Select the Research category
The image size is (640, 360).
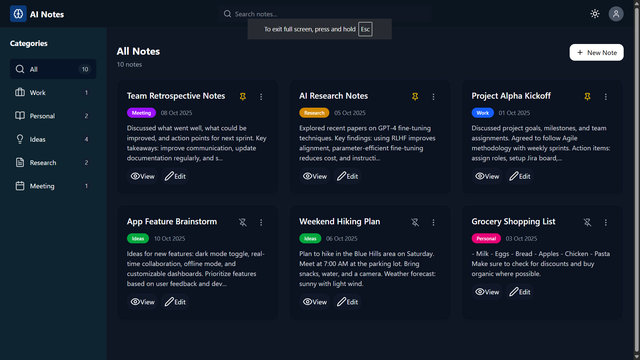[x=53, y=162]
